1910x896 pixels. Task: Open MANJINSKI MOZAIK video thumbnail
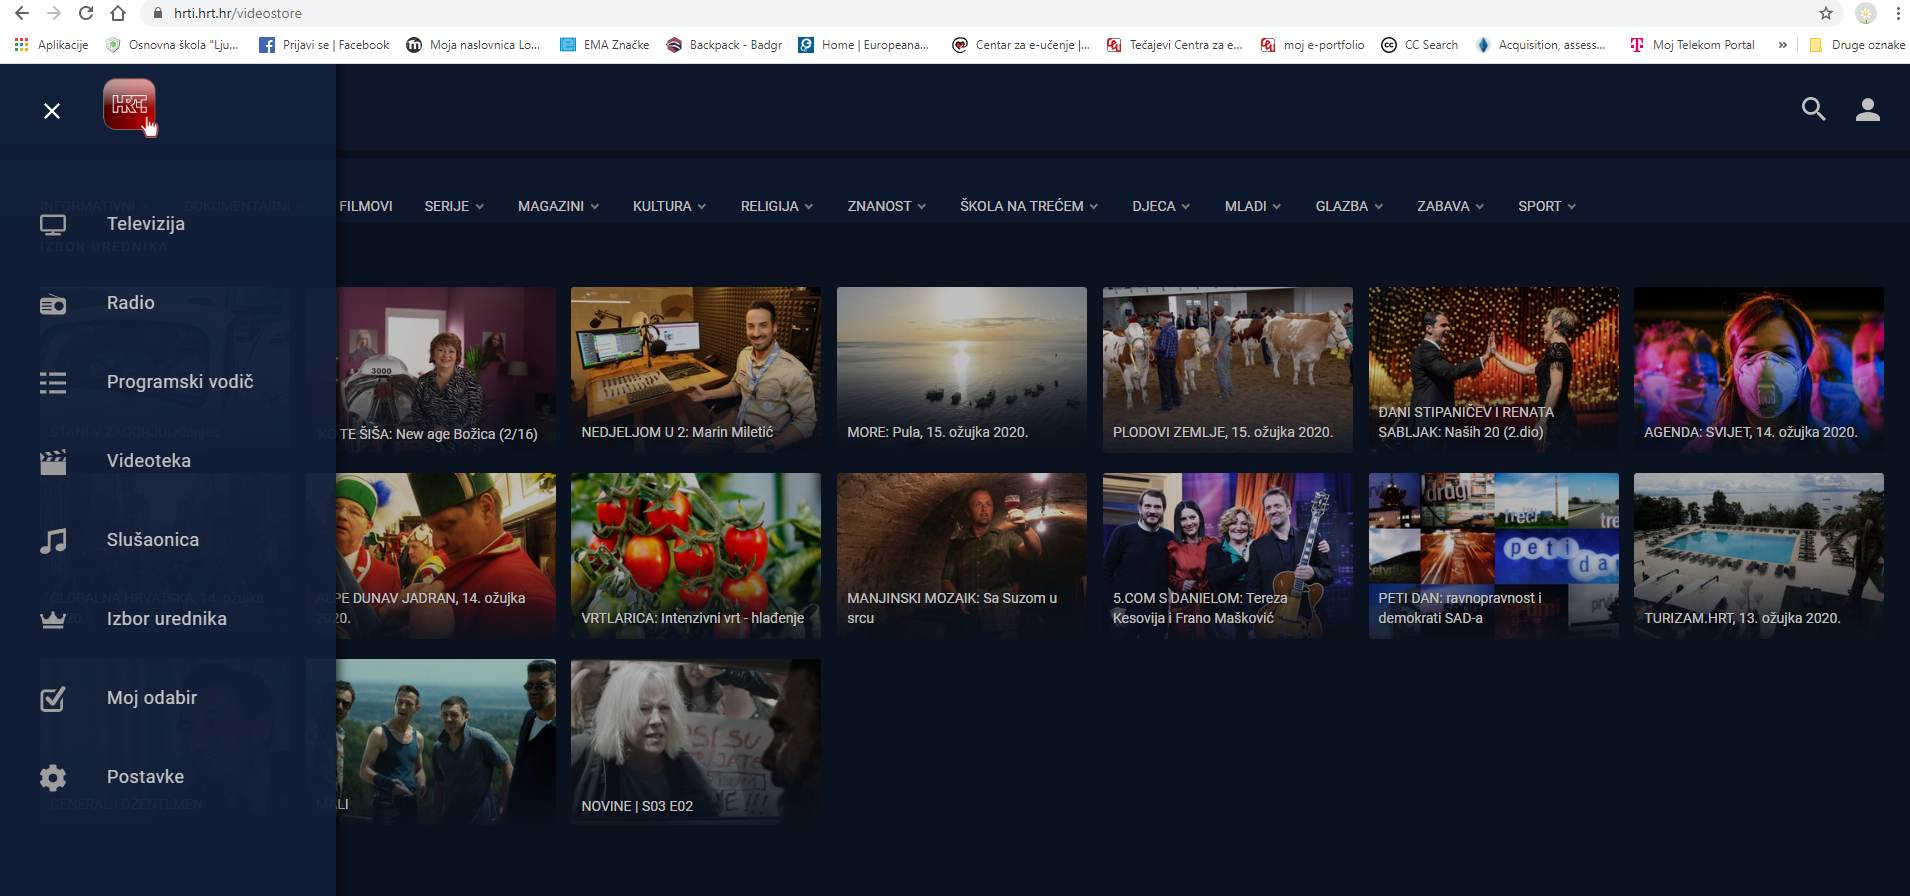962,556
